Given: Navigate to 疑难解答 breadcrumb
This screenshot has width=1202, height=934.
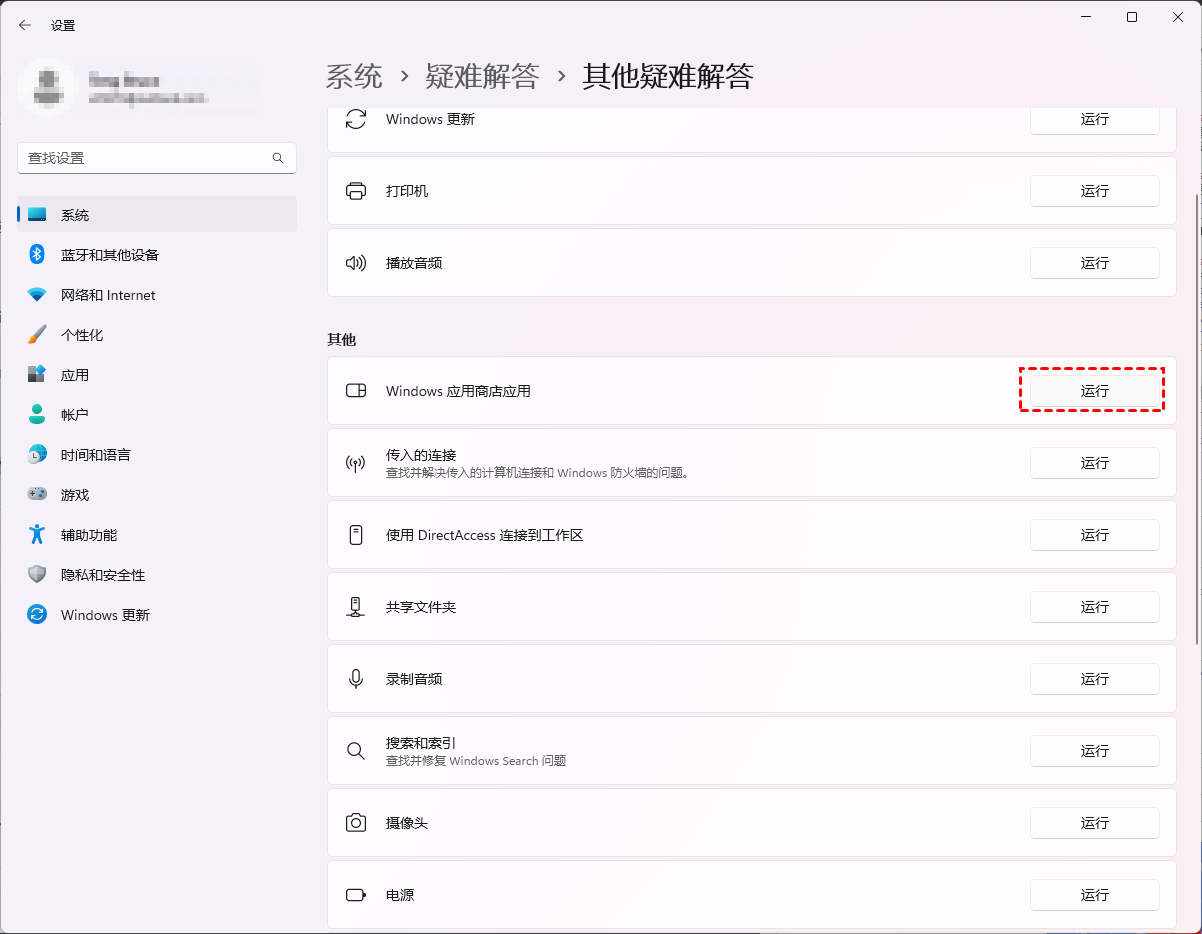Looking at the screenshot, I should click(482, 76).
